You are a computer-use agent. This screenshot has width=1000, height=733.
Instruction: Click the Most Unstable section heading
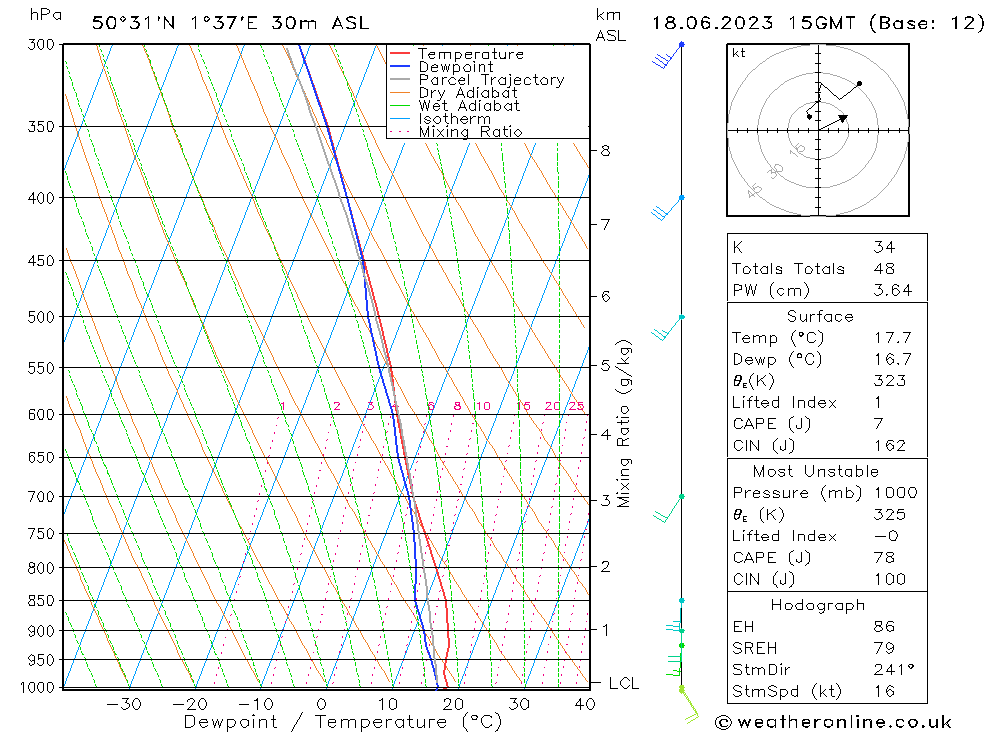[816, 471]
